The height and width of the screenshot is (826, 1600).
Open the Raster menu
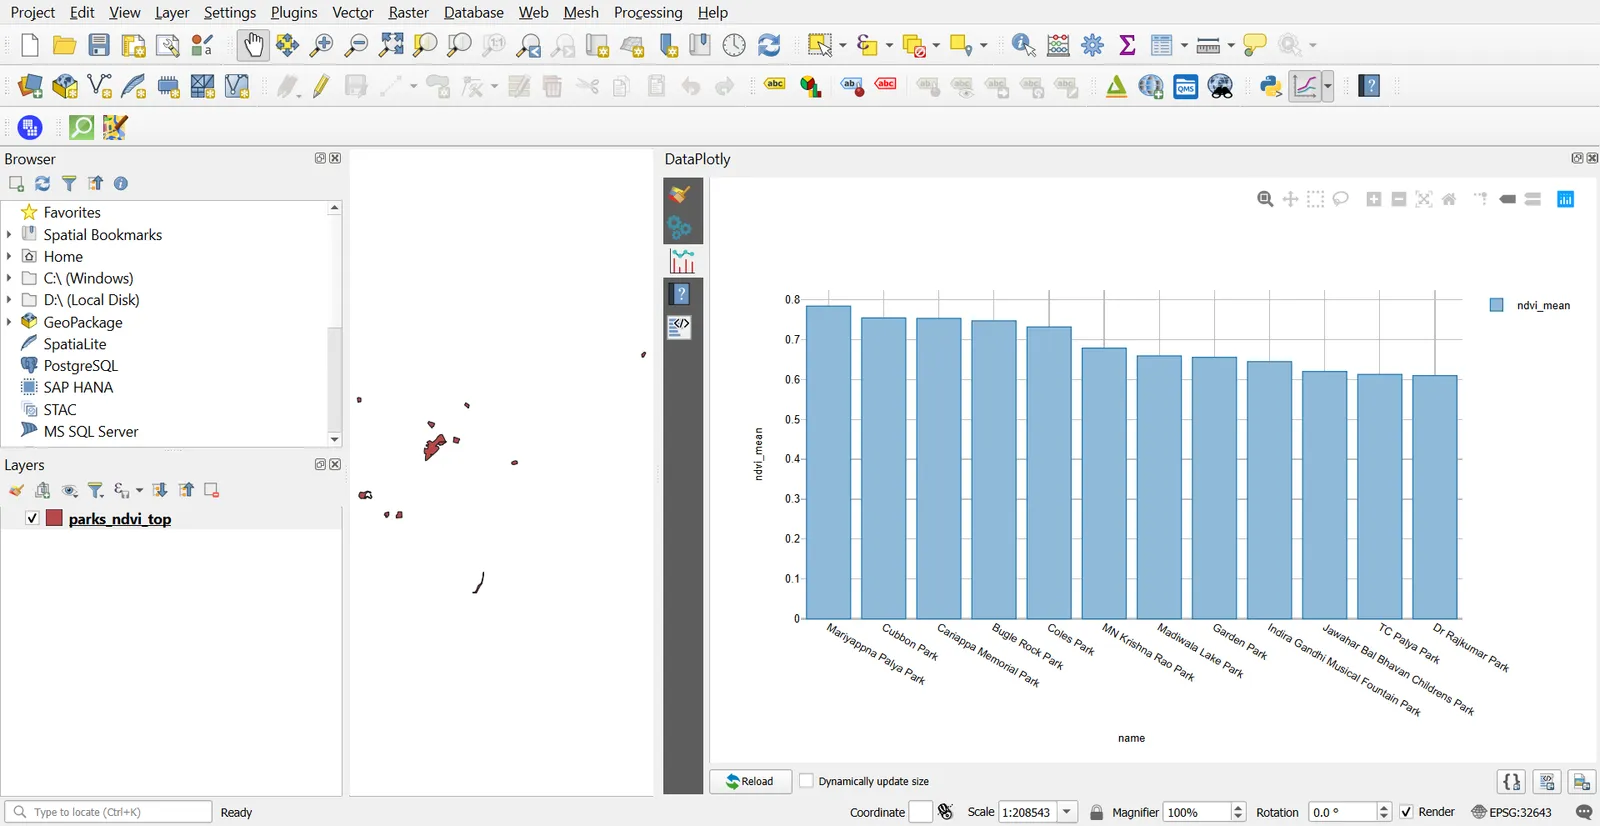pyautogui.click(x=408, y=12)
